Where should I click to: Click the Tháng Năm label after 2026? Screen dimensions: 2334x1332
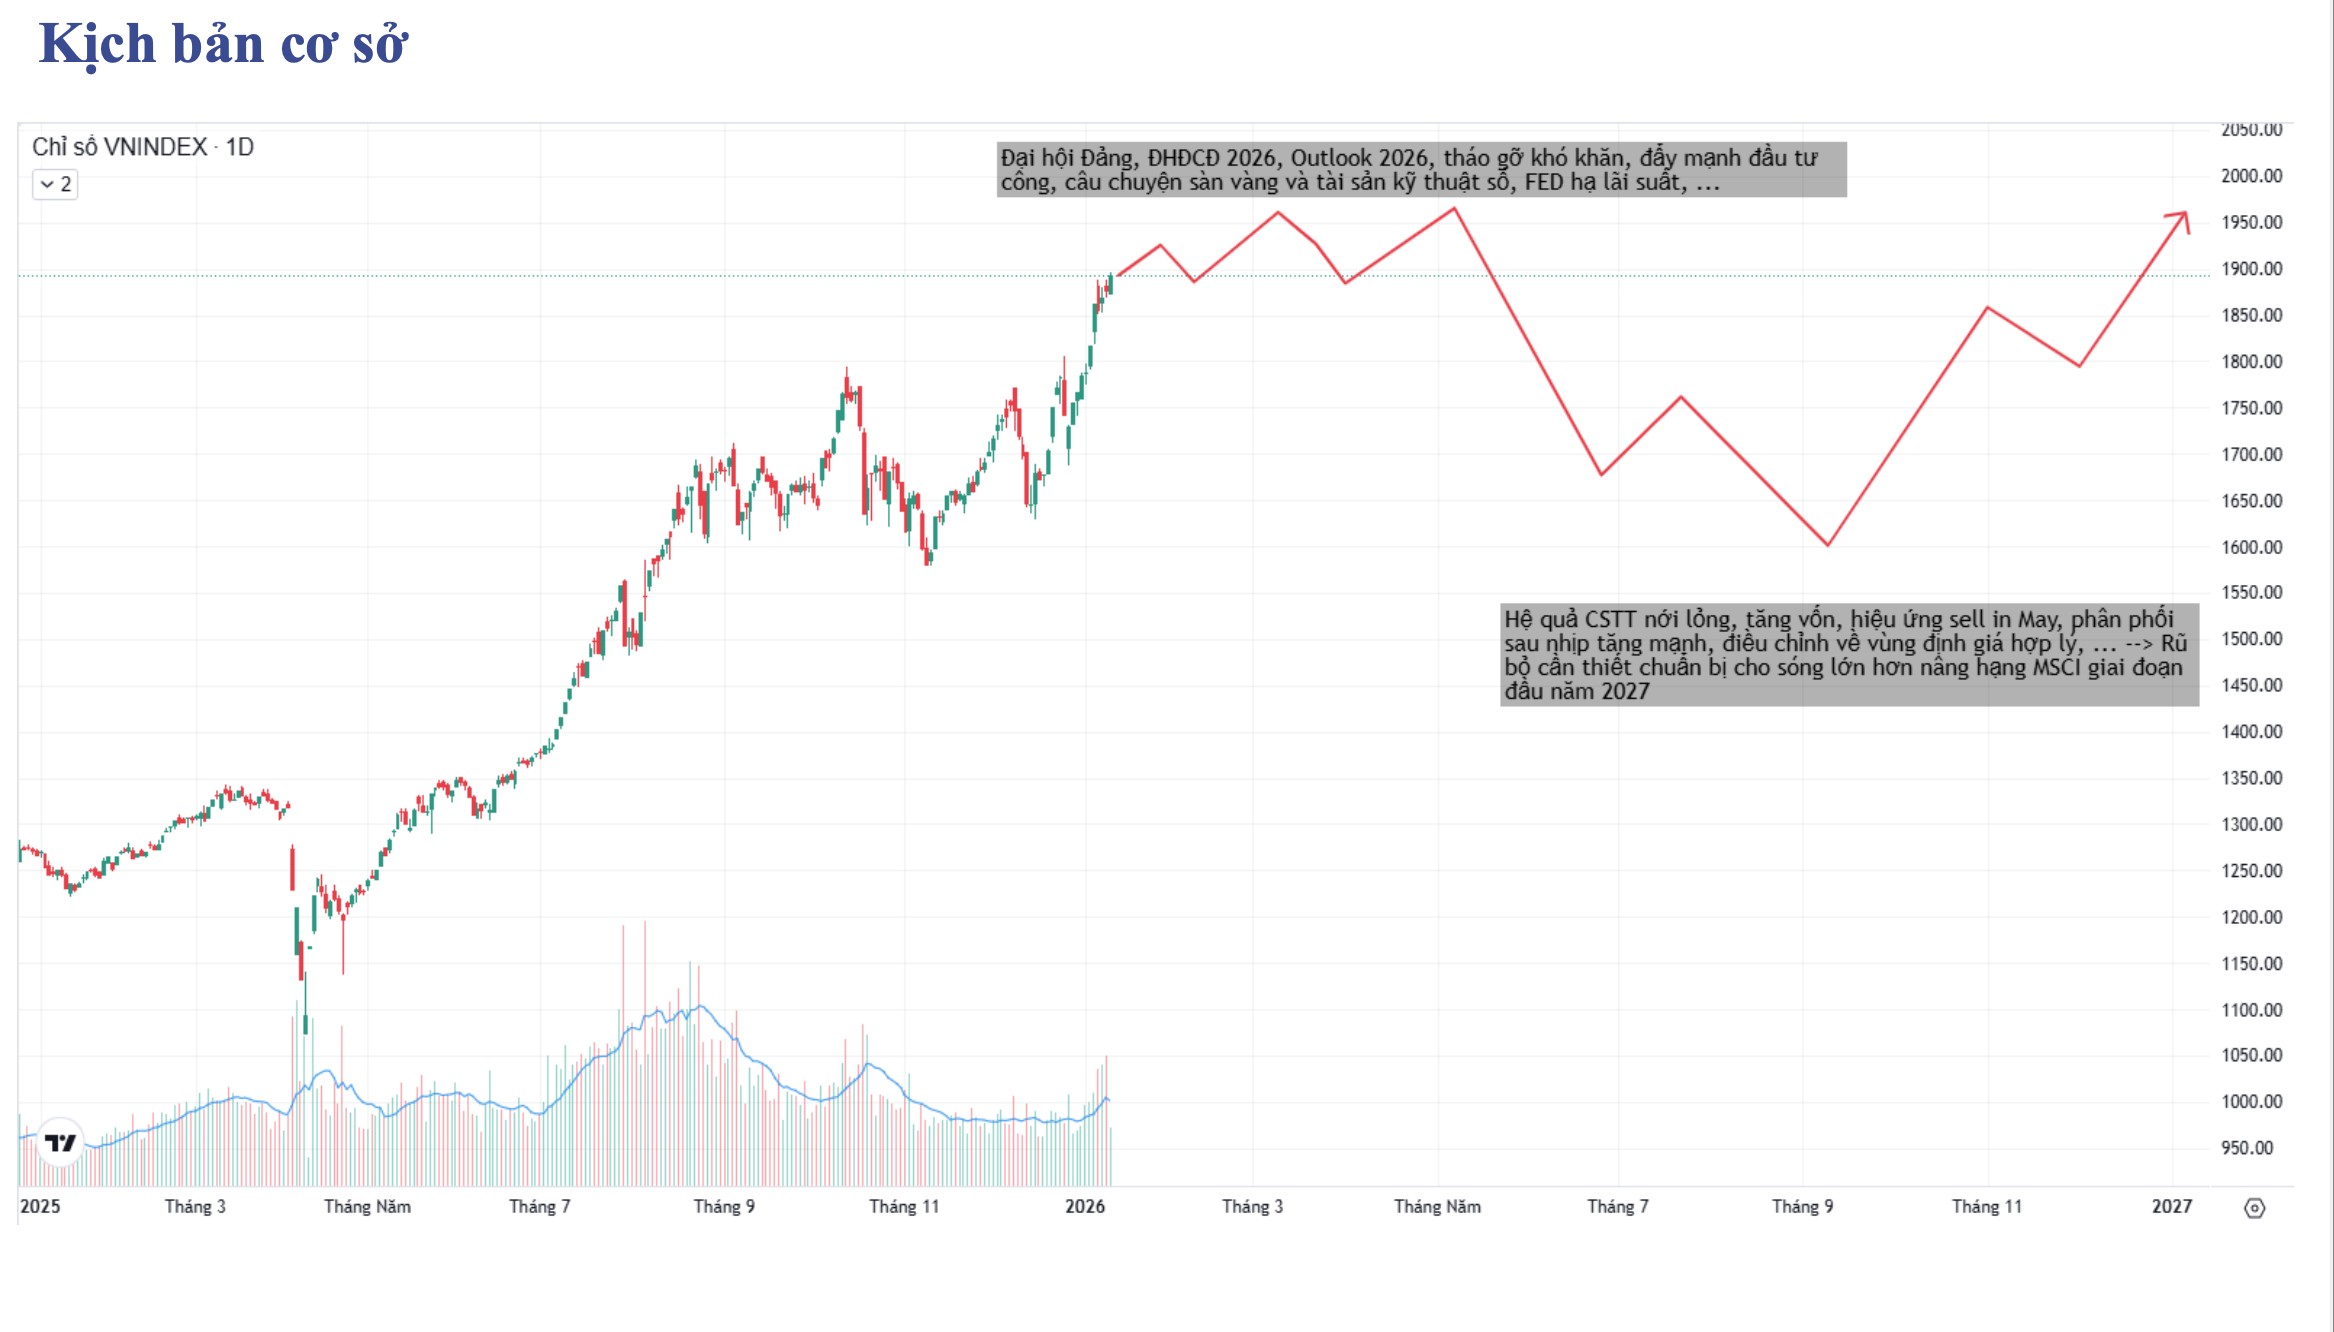(1437, 1206)
